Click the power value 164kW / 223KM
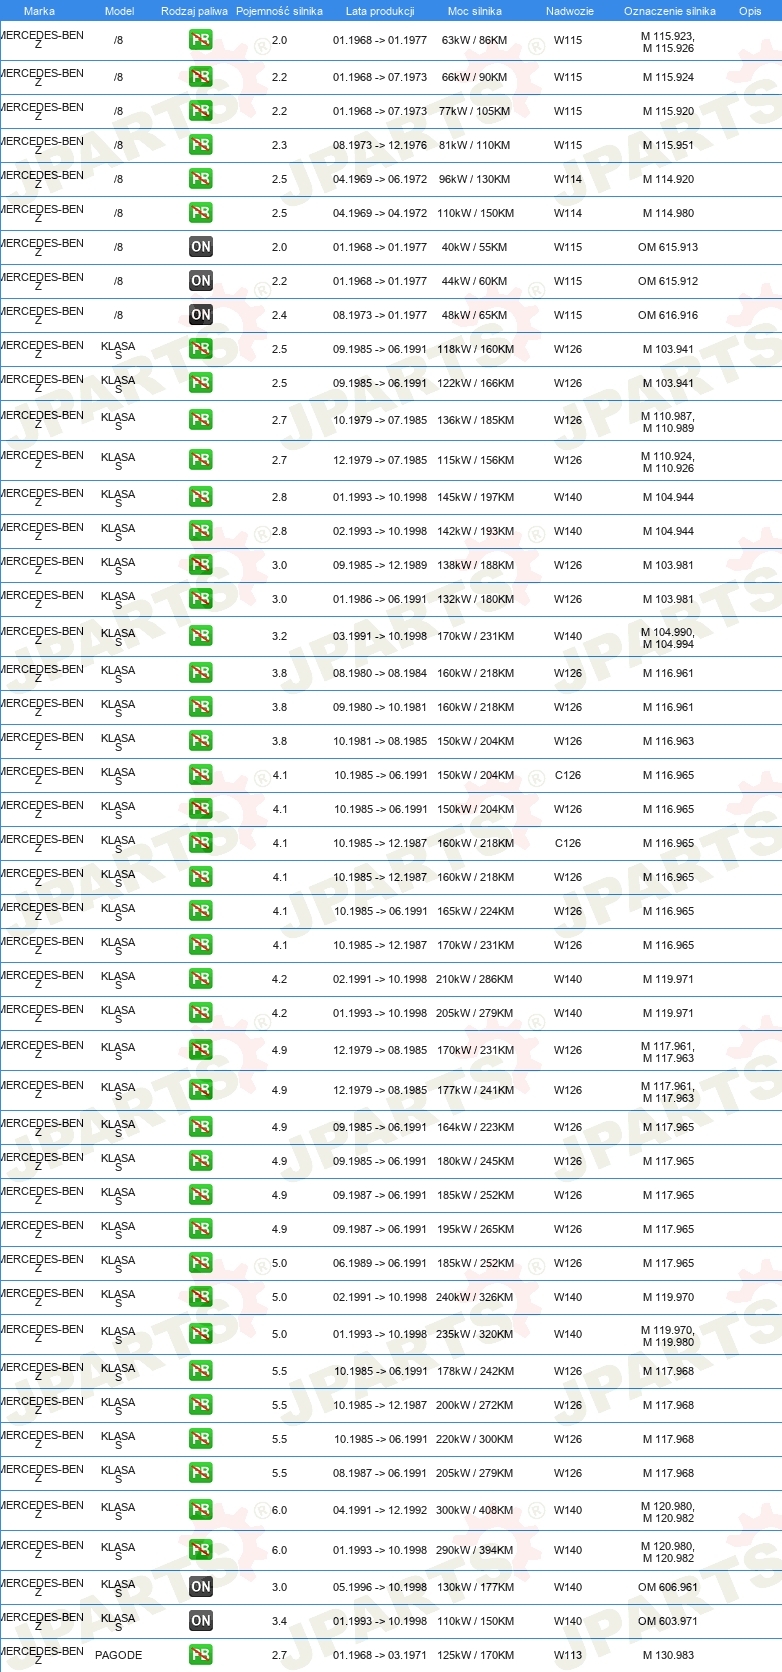 click(x=475, y=1127)
